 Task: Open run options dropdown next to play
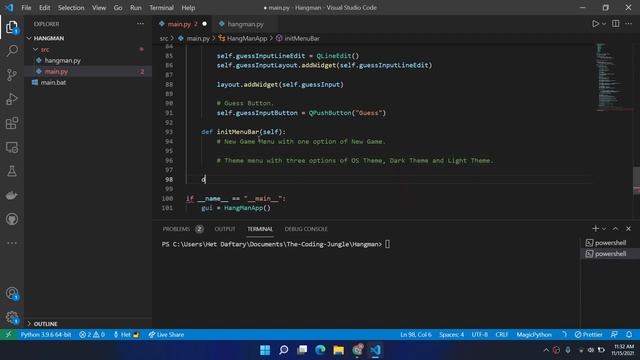click(604, 24)
